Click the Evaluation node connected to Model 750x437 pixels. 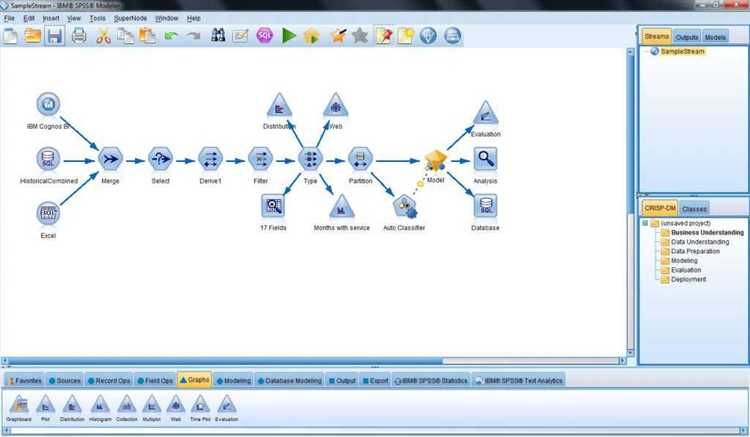pyautogui.click(x=485, y=112)
